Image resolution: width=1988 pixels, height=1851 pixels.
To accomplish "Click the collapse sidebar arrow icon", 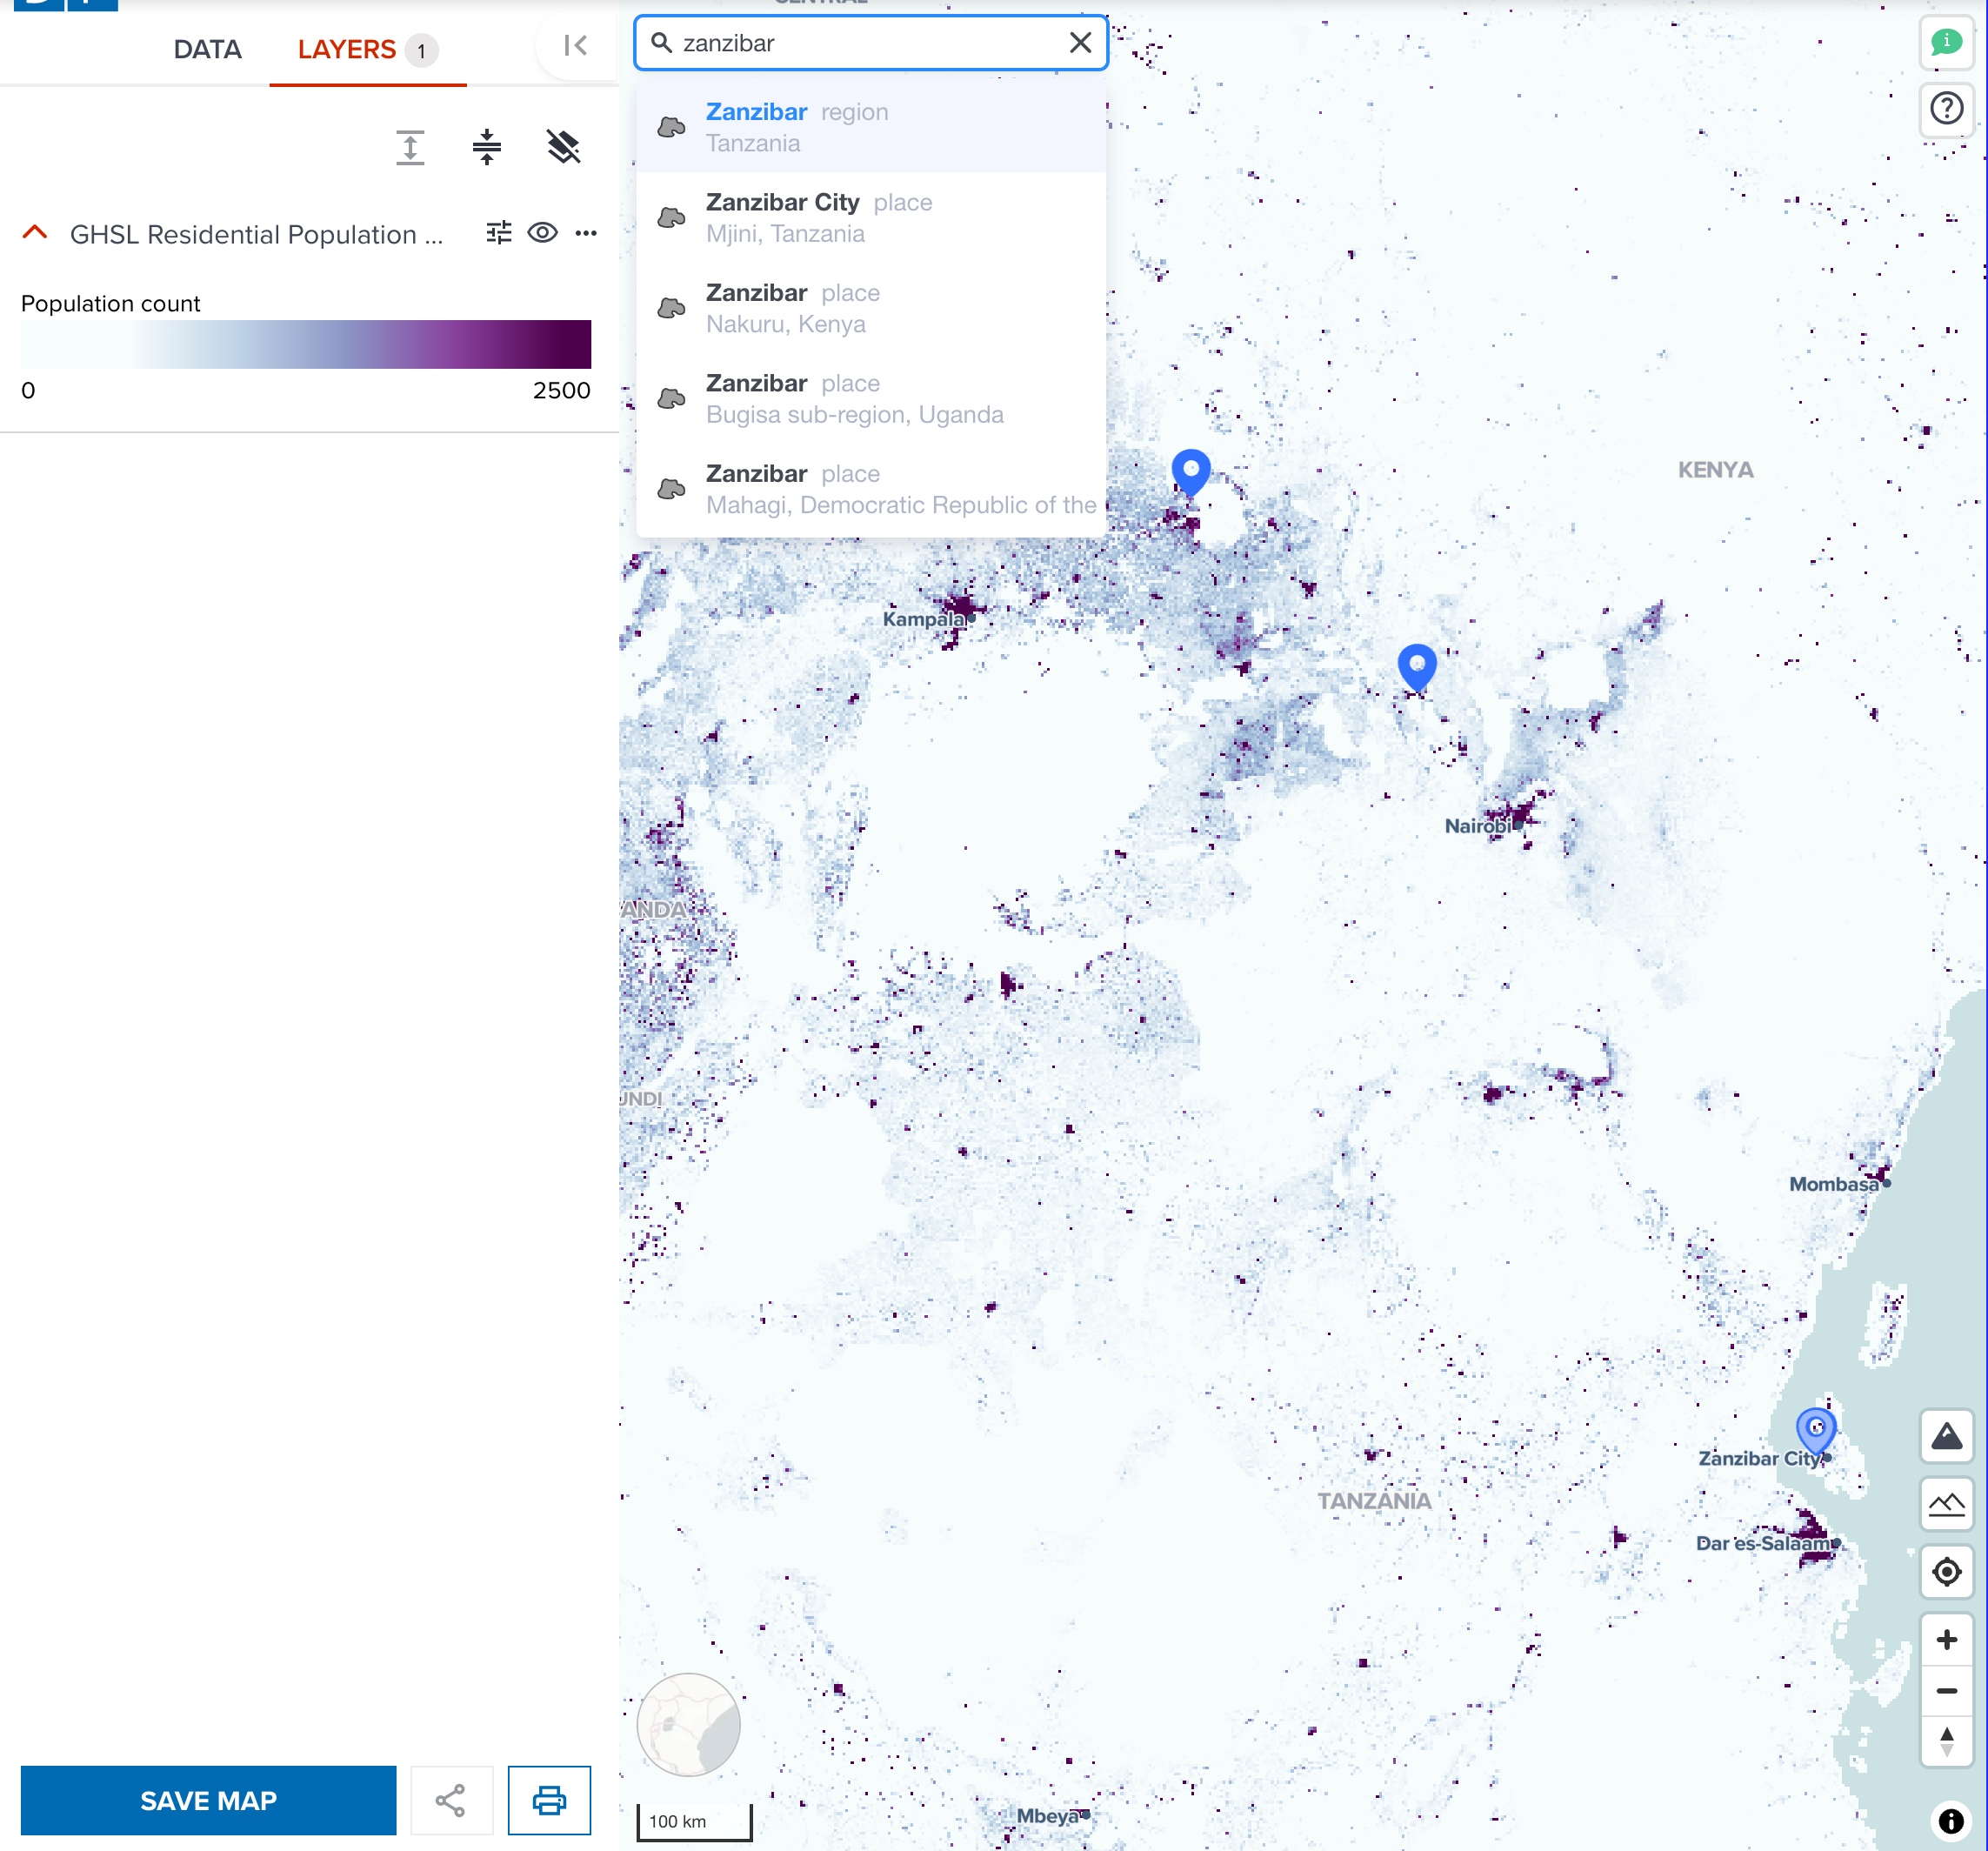I will 573,44.
